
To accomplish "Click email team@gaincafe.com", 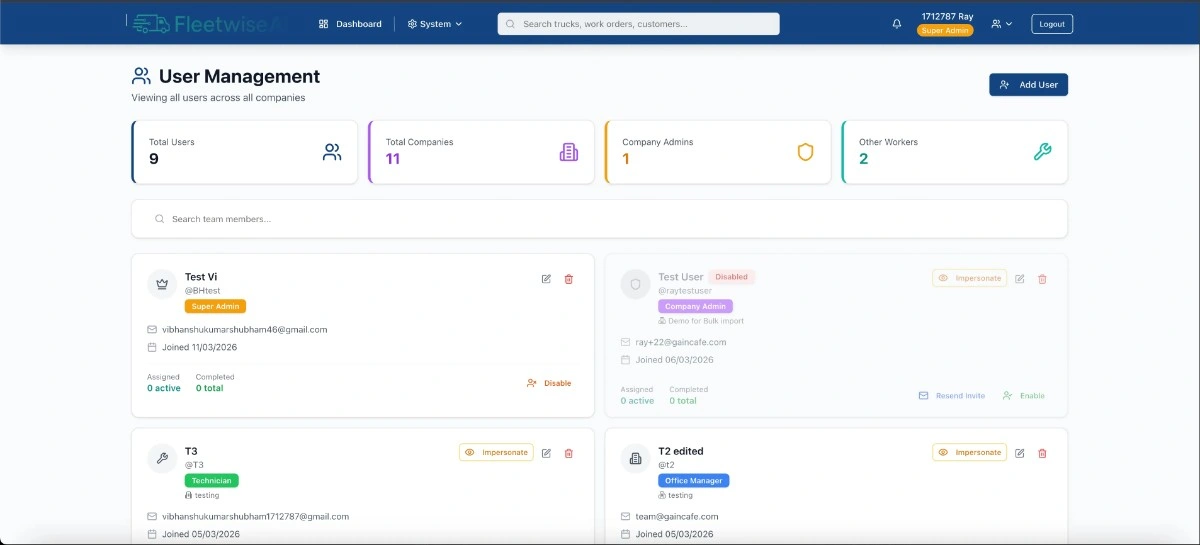I will pyautogui.click(x=677, y=517).
